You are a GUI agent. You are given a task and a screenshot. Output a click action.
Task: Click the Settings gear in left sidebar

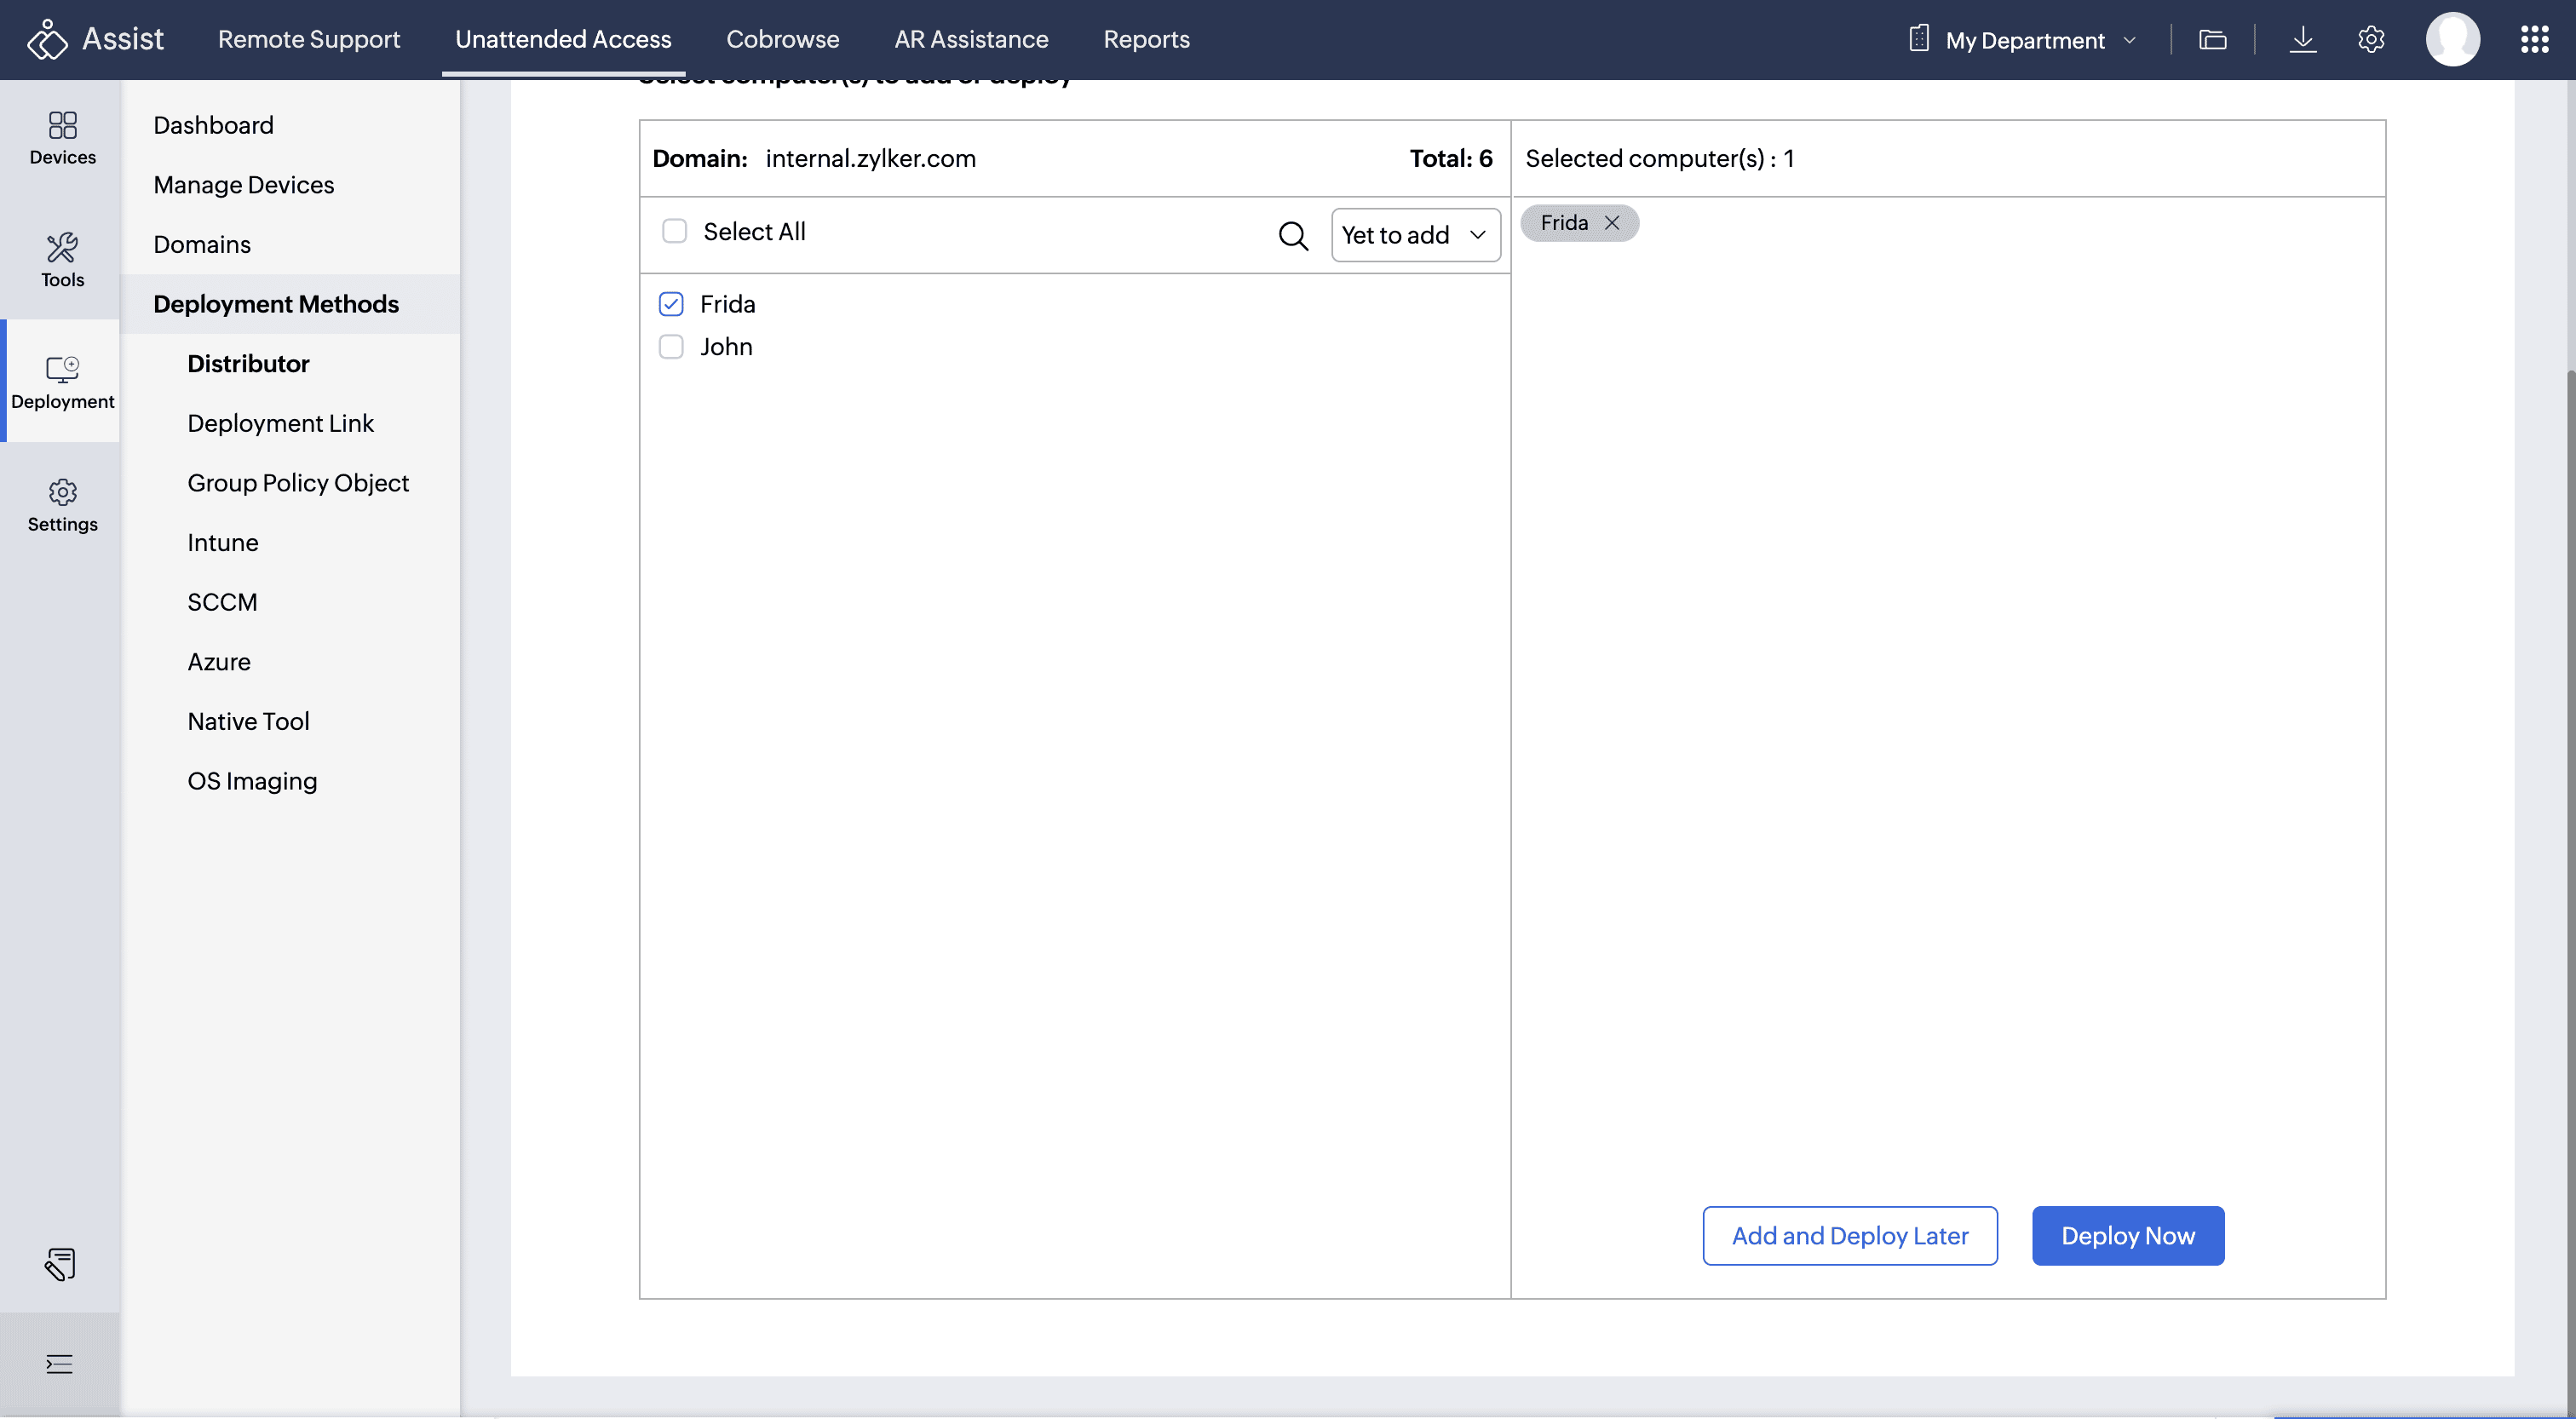click(x=62, y=505)
